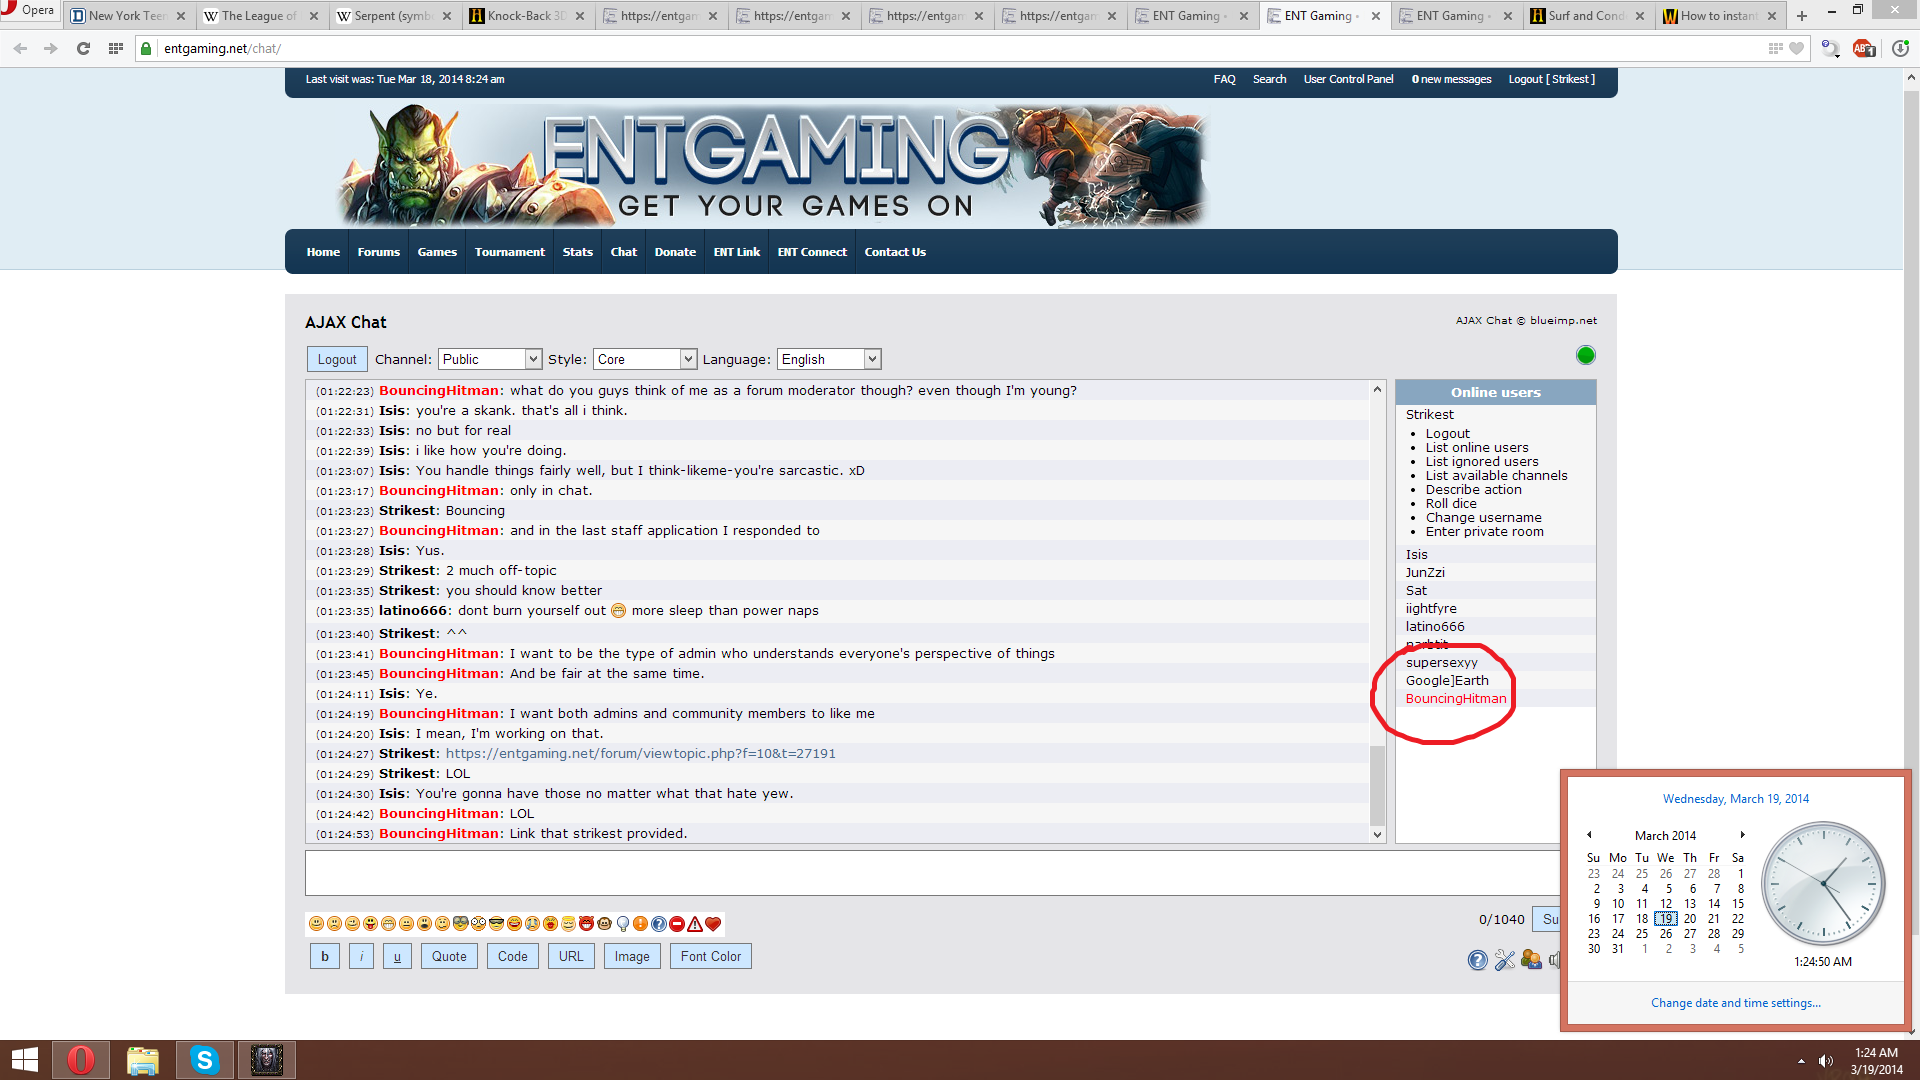Image resolution: width=1920 pixels, height=1080 pixels.
Task: Open the Style dropdown
Action: click(x=645, y=359)
